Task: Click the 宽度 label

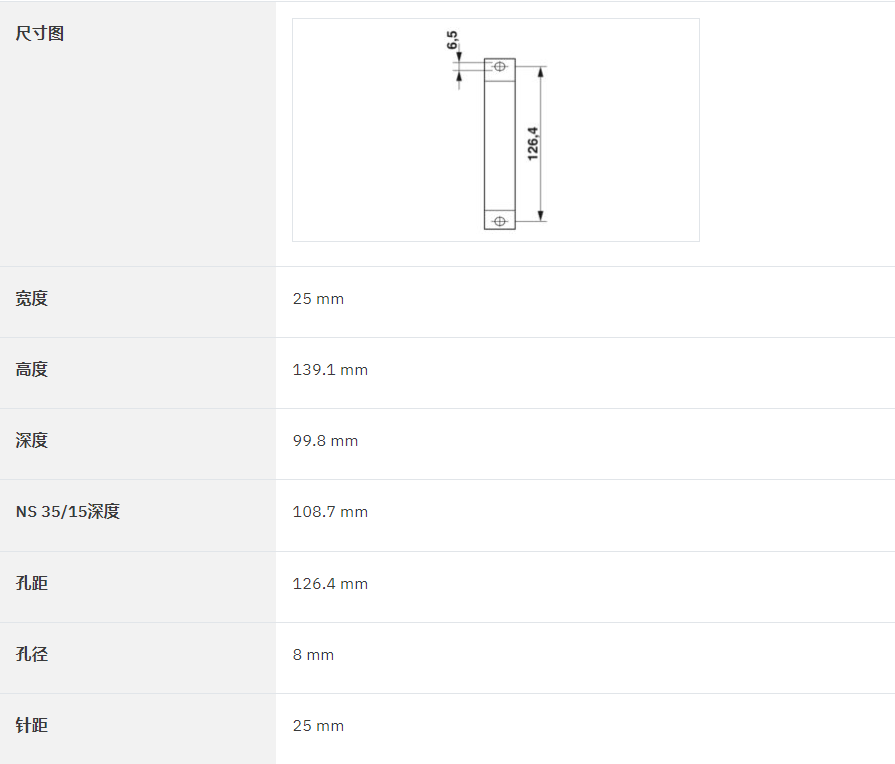Action: pyautogui.click(x=31, y=298)
